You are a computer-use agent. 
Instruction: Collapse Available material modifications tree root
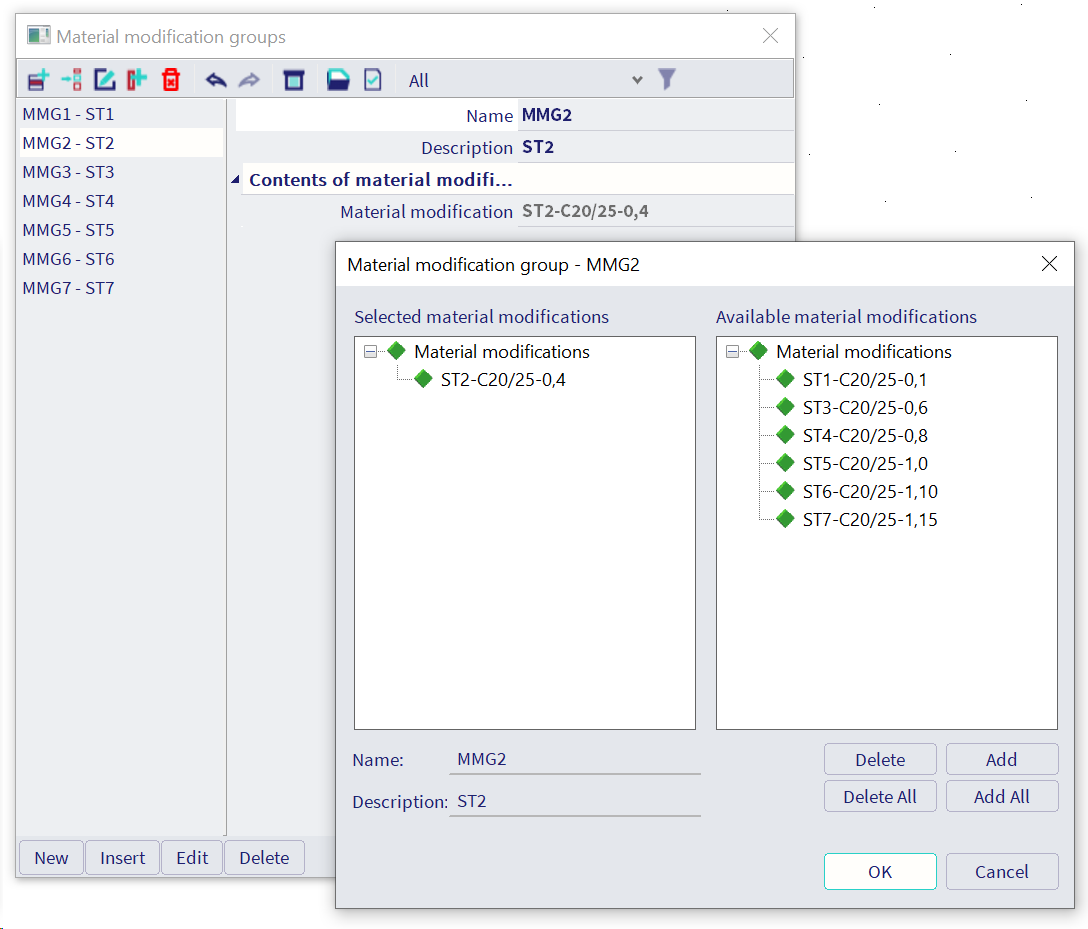tap(732, 352)
